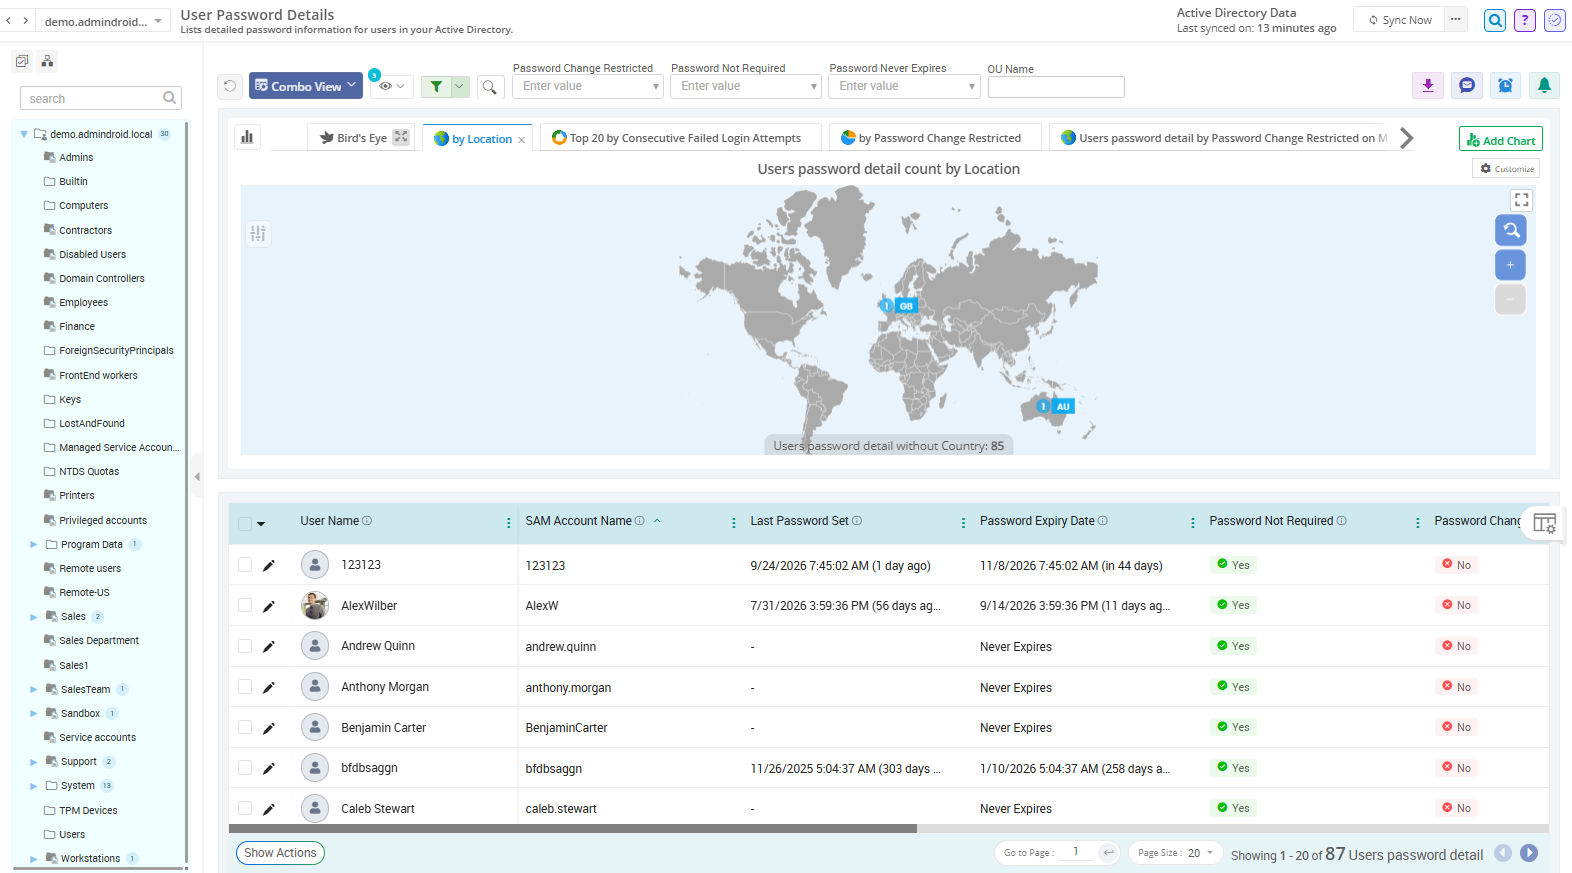
Task: Click the refresh icon beside Combo View
Action: [230, 86]
